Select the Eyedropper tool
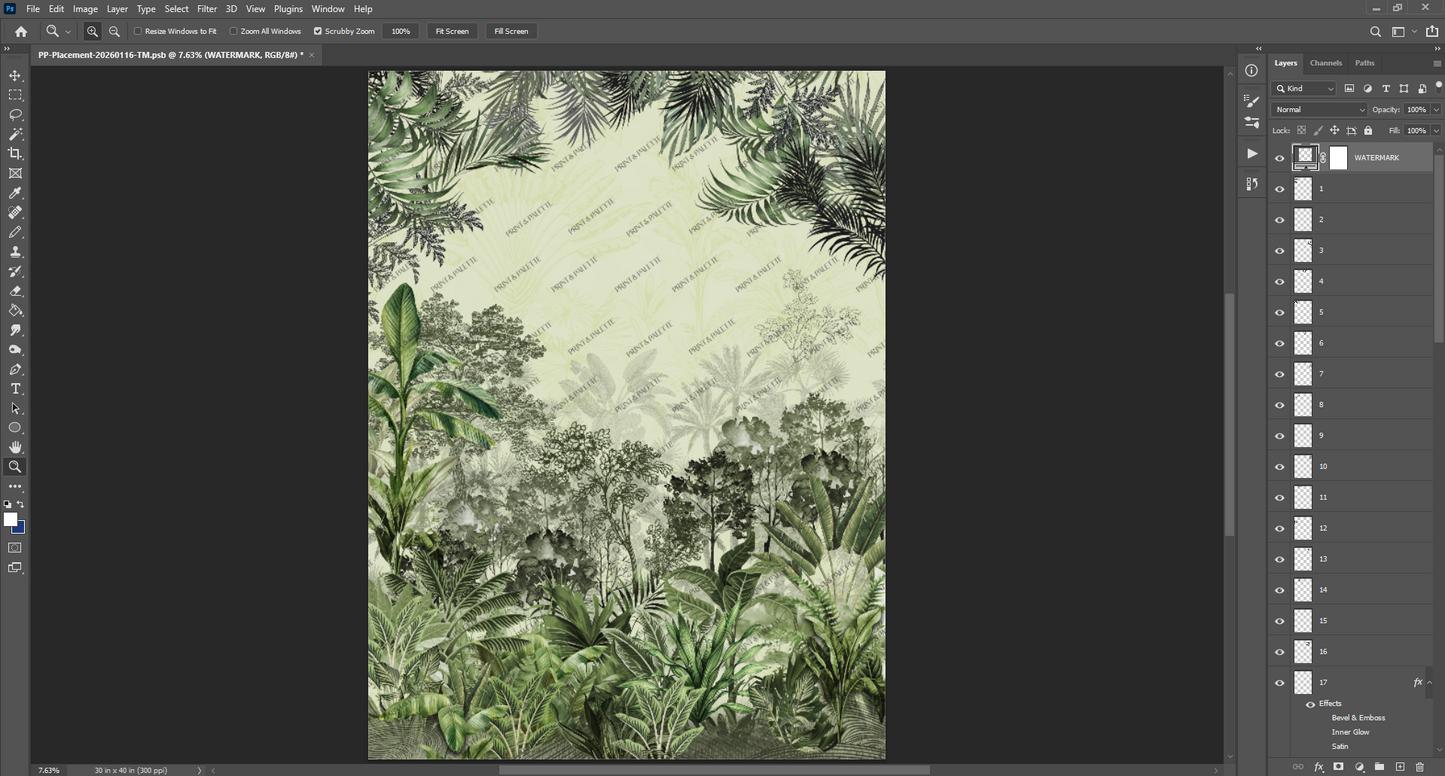Viewport: 1445px width, 776px height. (x=15, y=193)
